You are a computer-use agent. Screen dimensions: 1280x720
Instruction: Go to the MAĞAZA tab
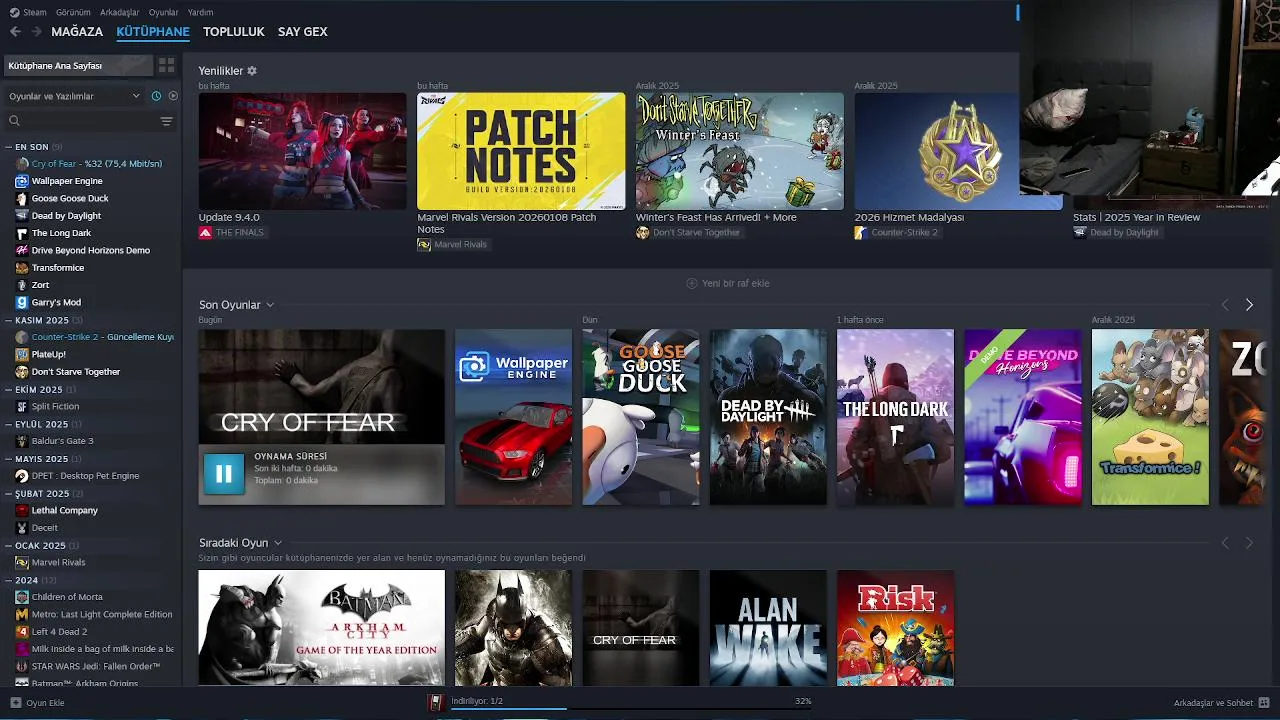[77, 32]
